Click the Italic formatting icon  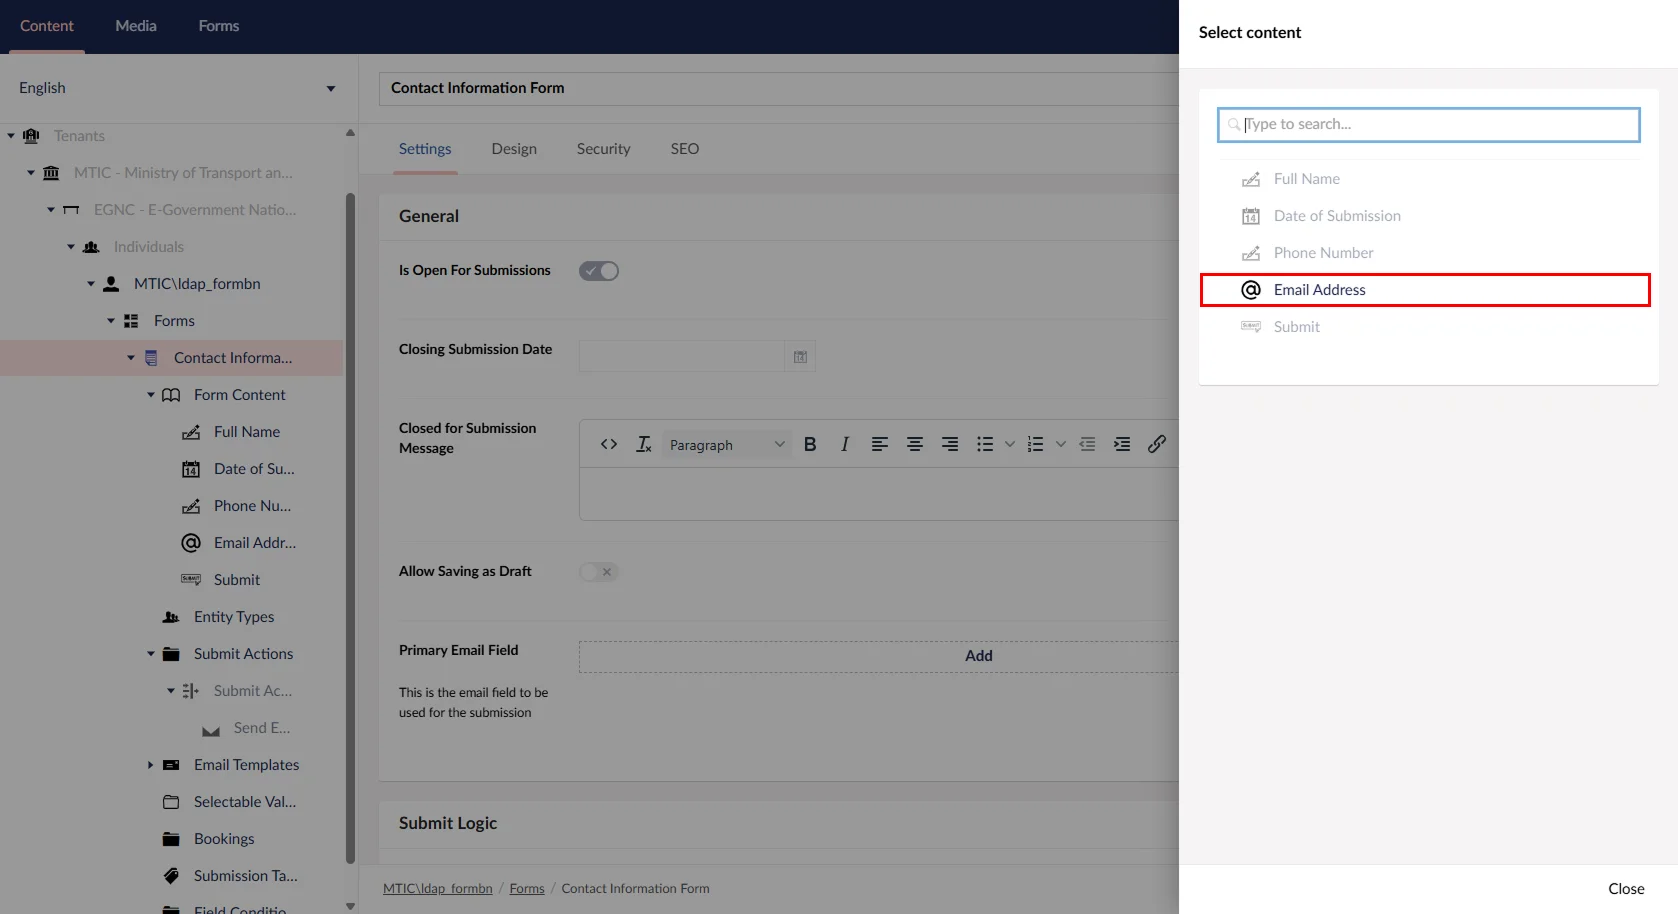(x=845, y=445)
